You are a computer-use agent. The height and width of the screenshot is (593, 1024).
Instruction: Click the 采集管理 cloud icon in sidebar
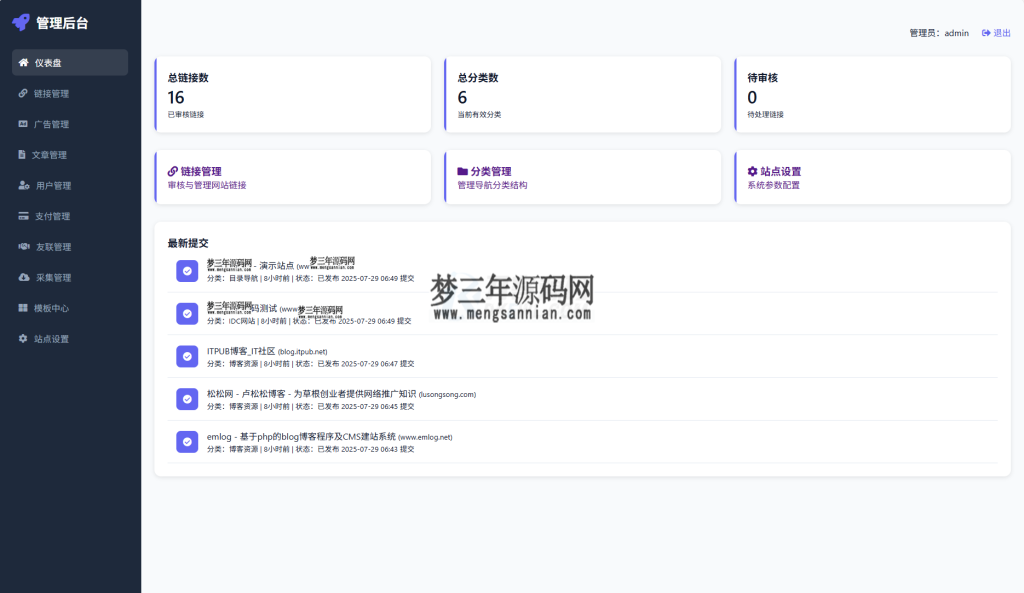click(x=21, y=277)
